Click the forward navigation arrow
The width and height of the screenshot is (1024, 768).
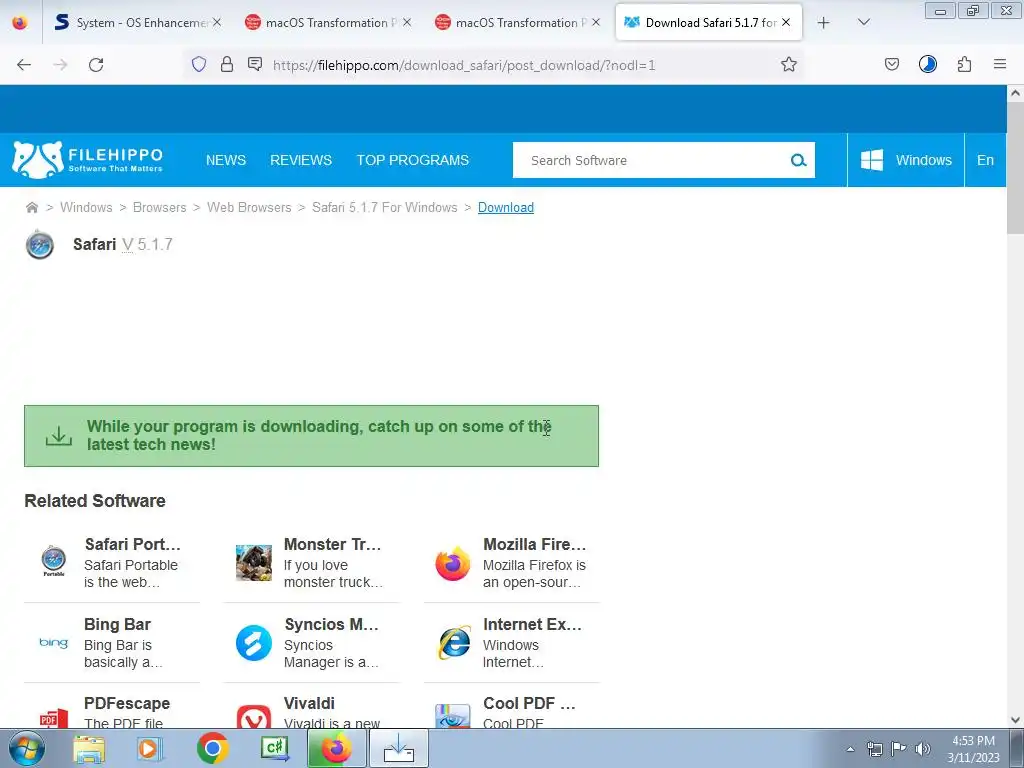pyautogui.click(x=60, y=65)
